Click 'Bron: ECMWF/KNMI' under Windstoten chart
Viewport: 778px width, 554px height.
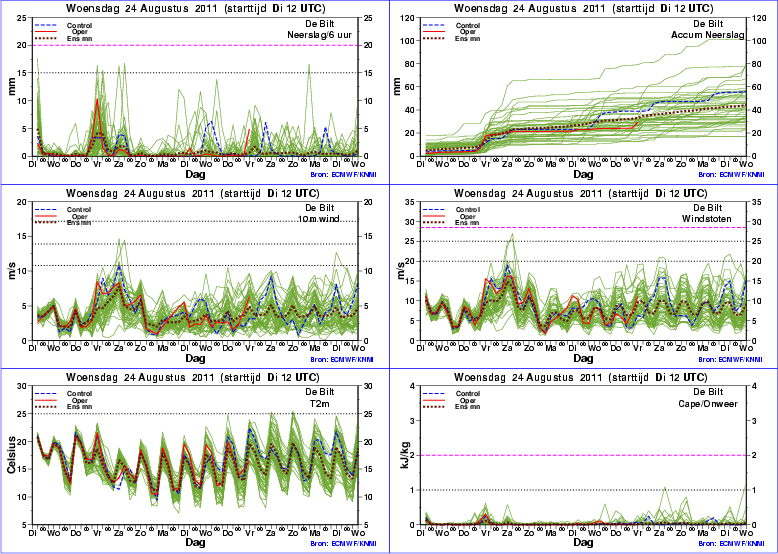coord(731,360)
